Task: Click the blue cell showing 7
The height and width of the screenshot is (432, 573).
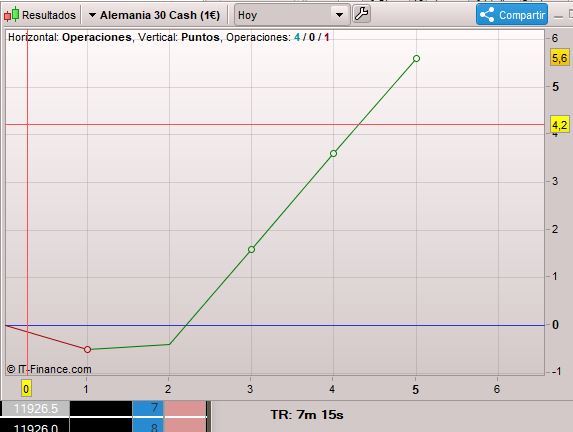Action: tap(148, 408)
